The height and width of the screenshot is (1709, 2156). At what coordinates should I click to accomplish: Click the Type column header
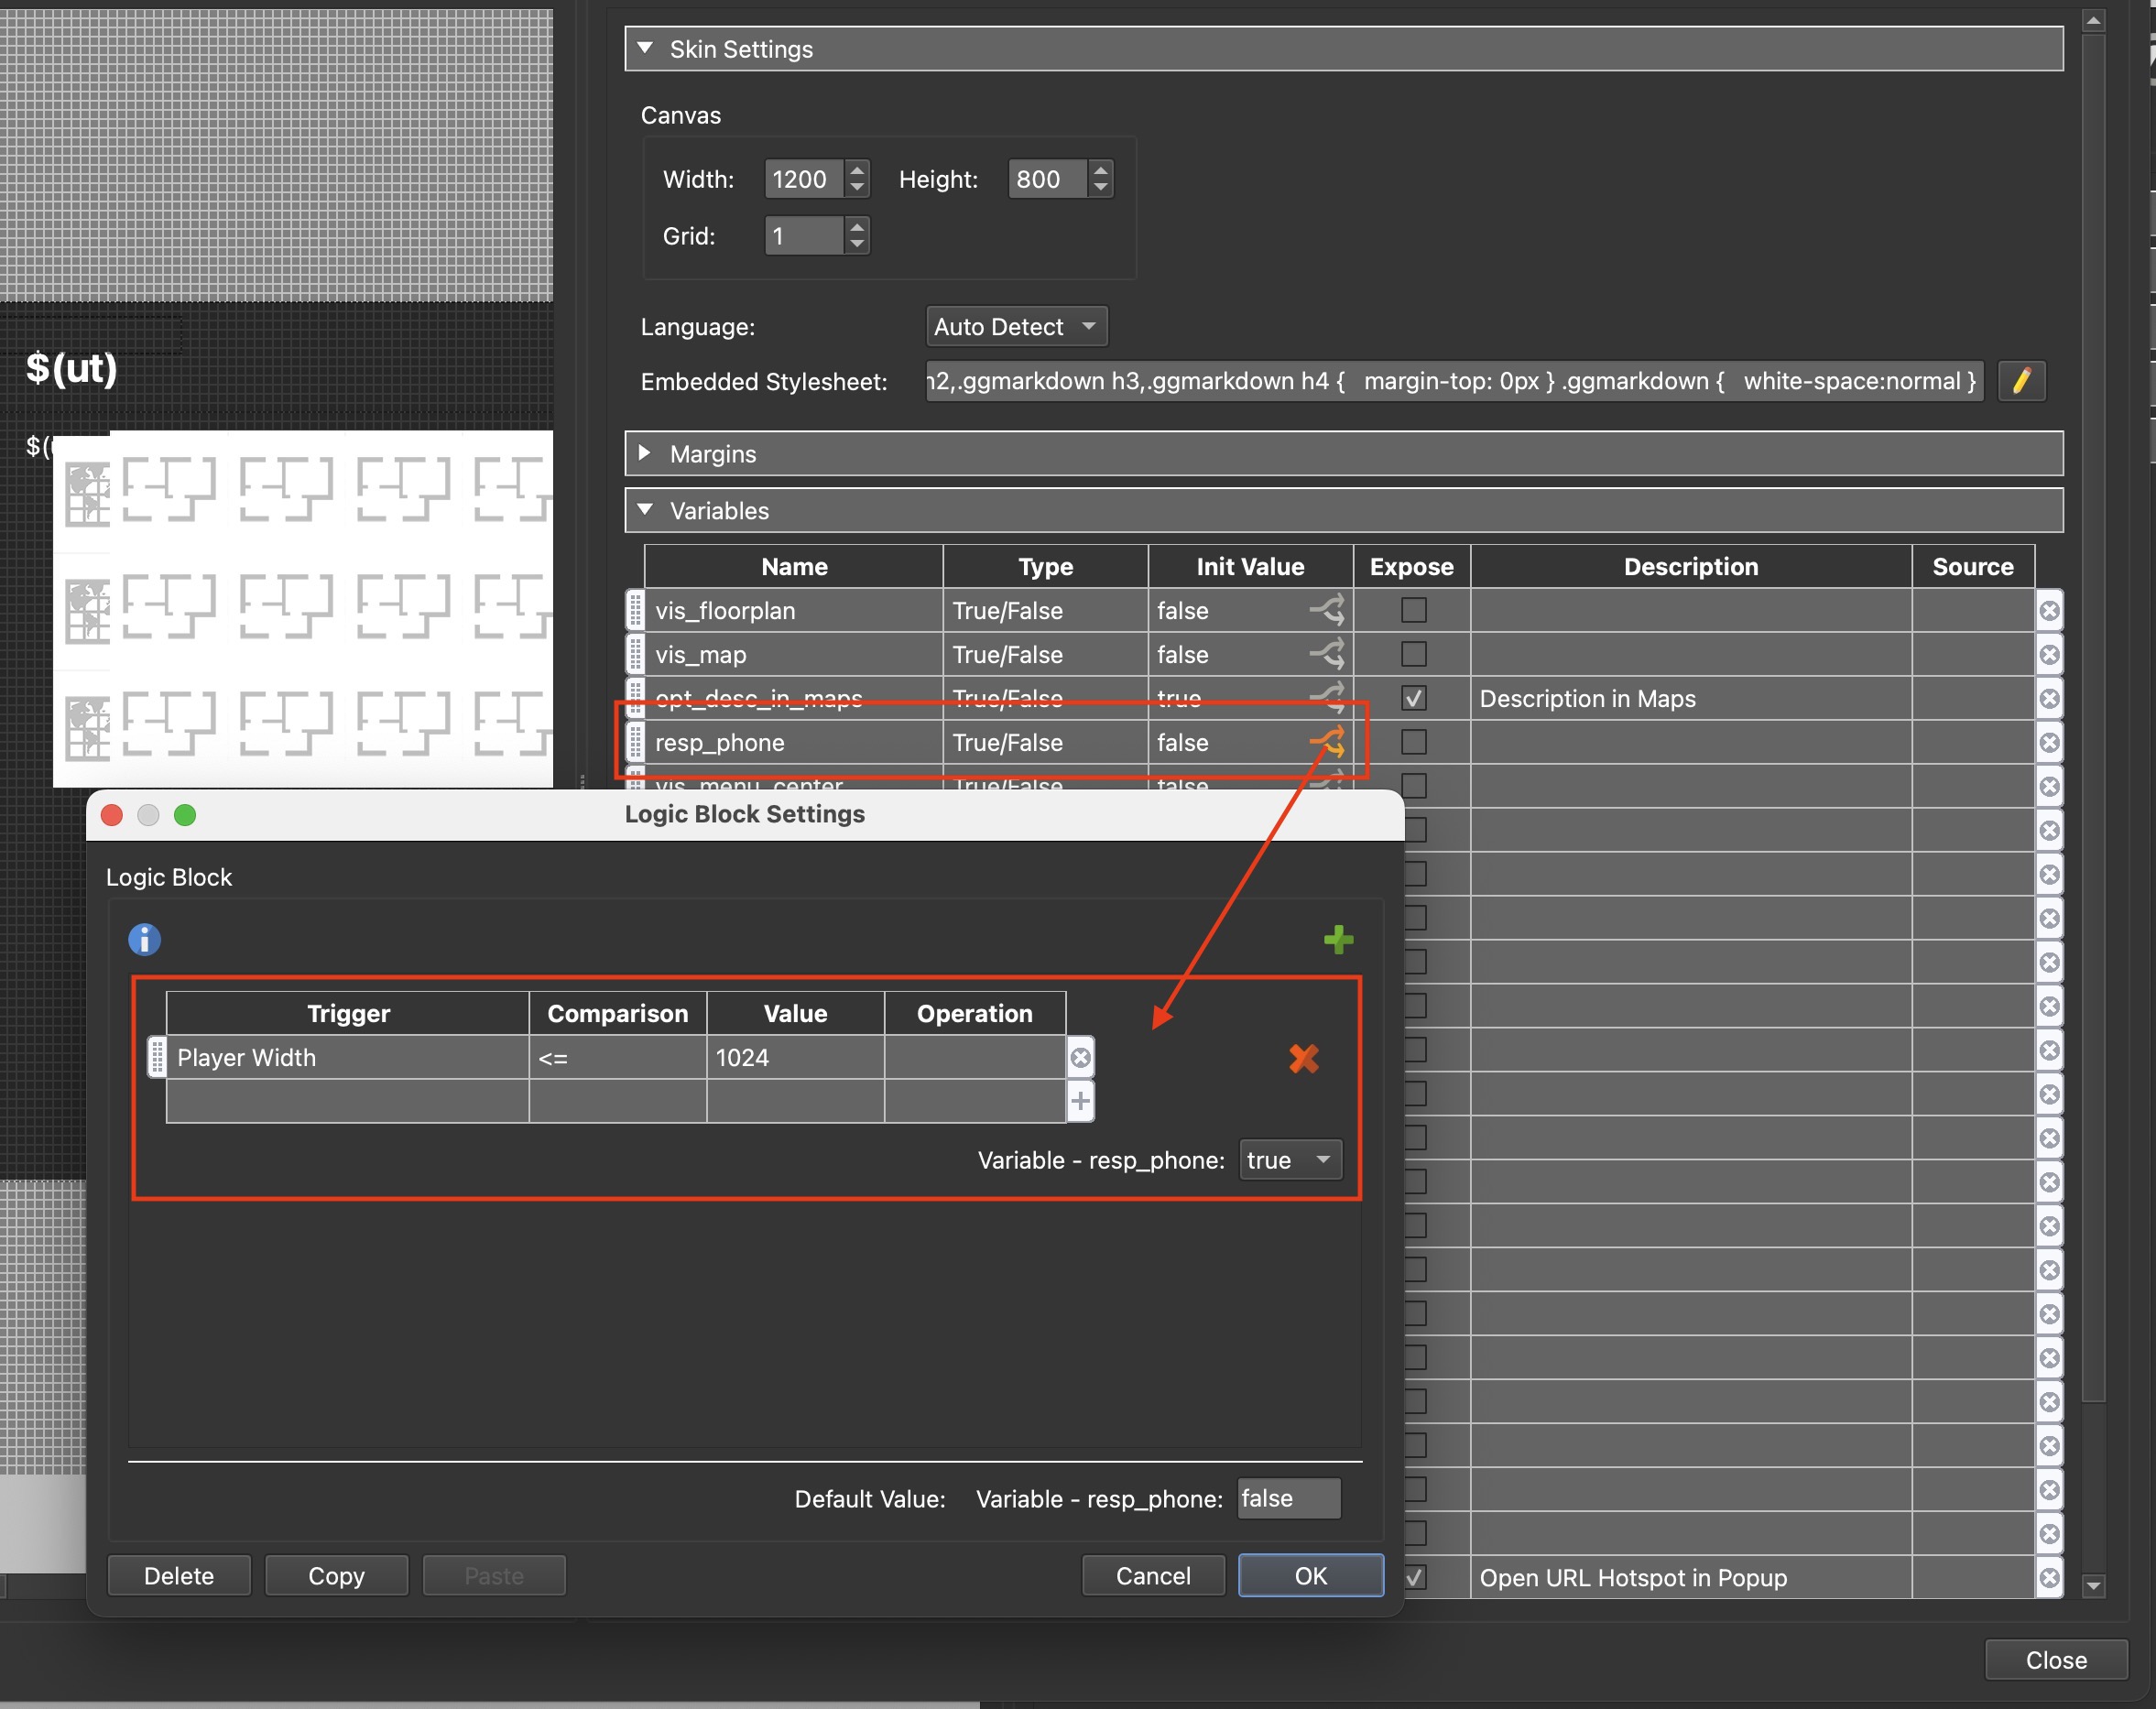coord(1045,566)
